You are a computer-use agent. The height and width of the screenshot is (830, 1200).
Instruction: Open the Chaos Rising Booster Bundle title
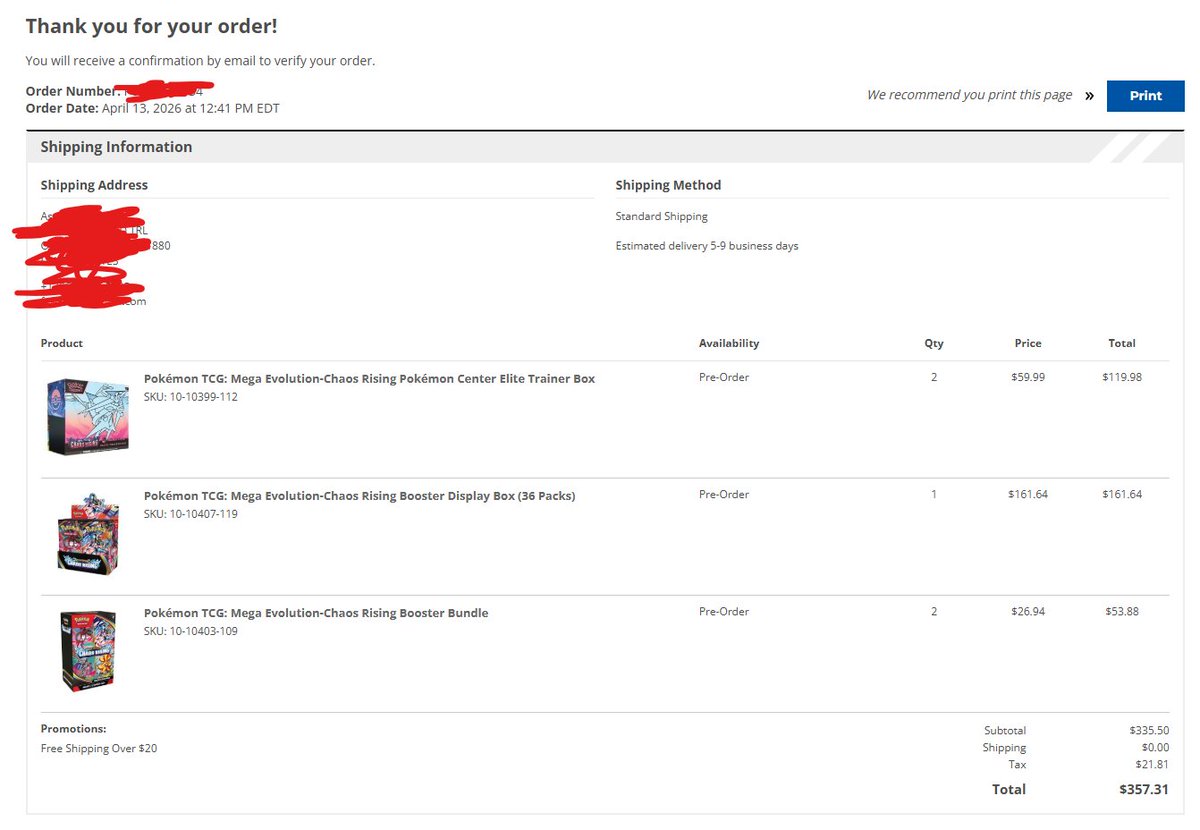click(316, 613)
